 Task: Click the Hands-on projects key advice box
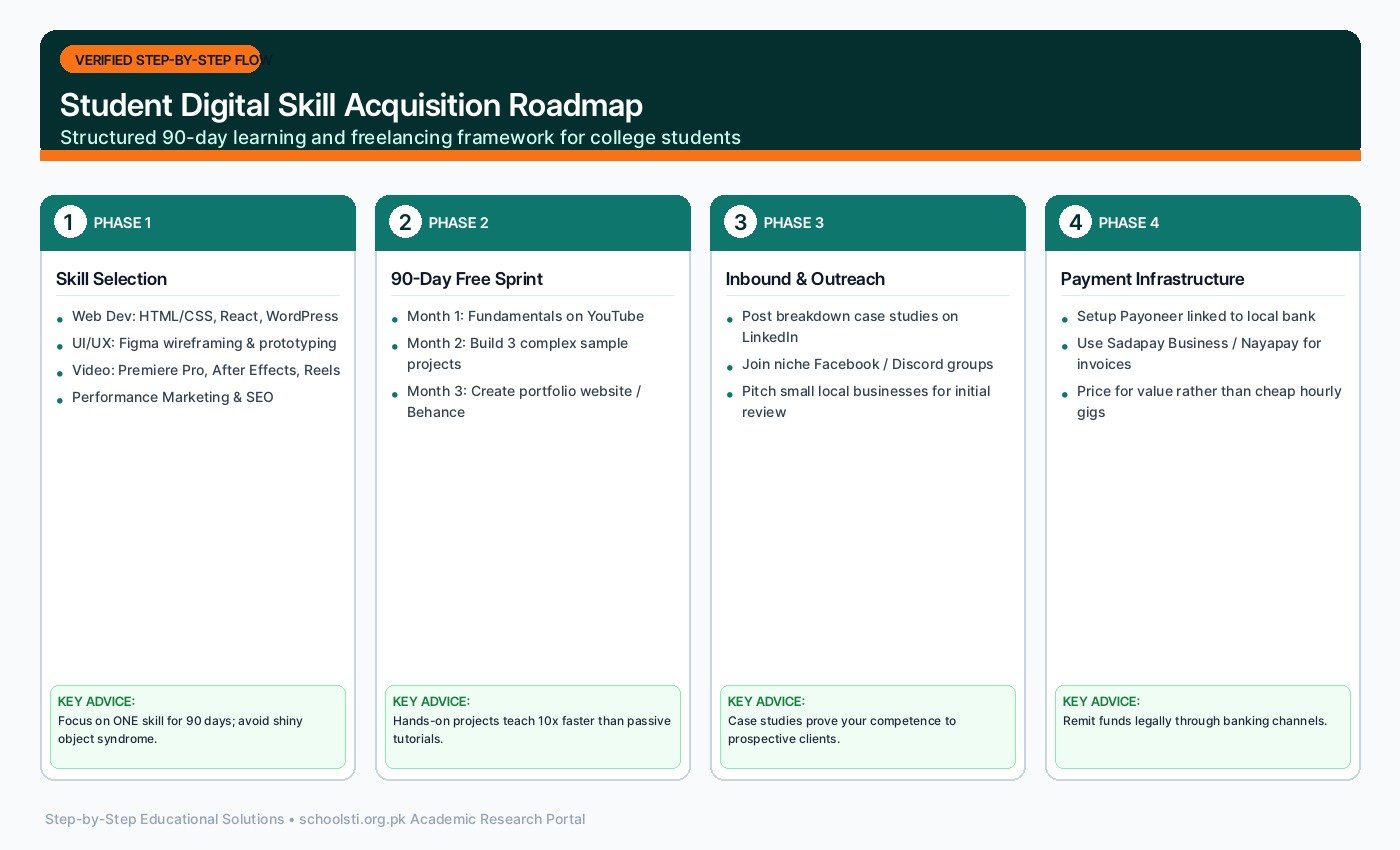[x=533, y=727]
